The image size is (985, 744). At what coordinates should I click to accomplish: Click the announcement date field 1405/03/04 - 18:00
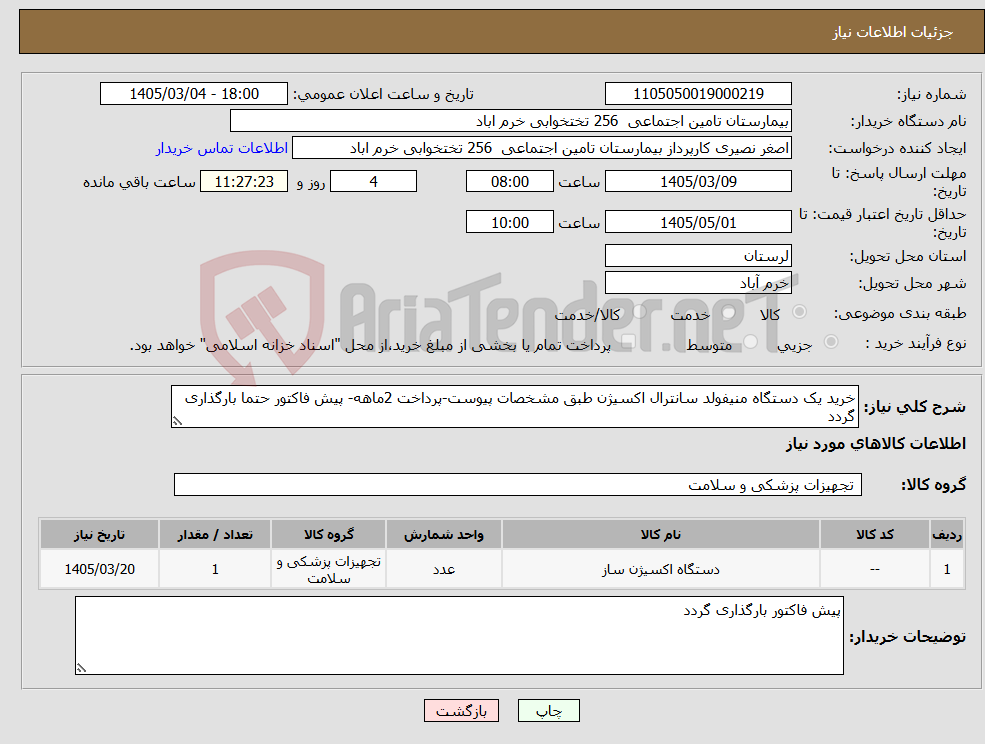tap(193, 94)
